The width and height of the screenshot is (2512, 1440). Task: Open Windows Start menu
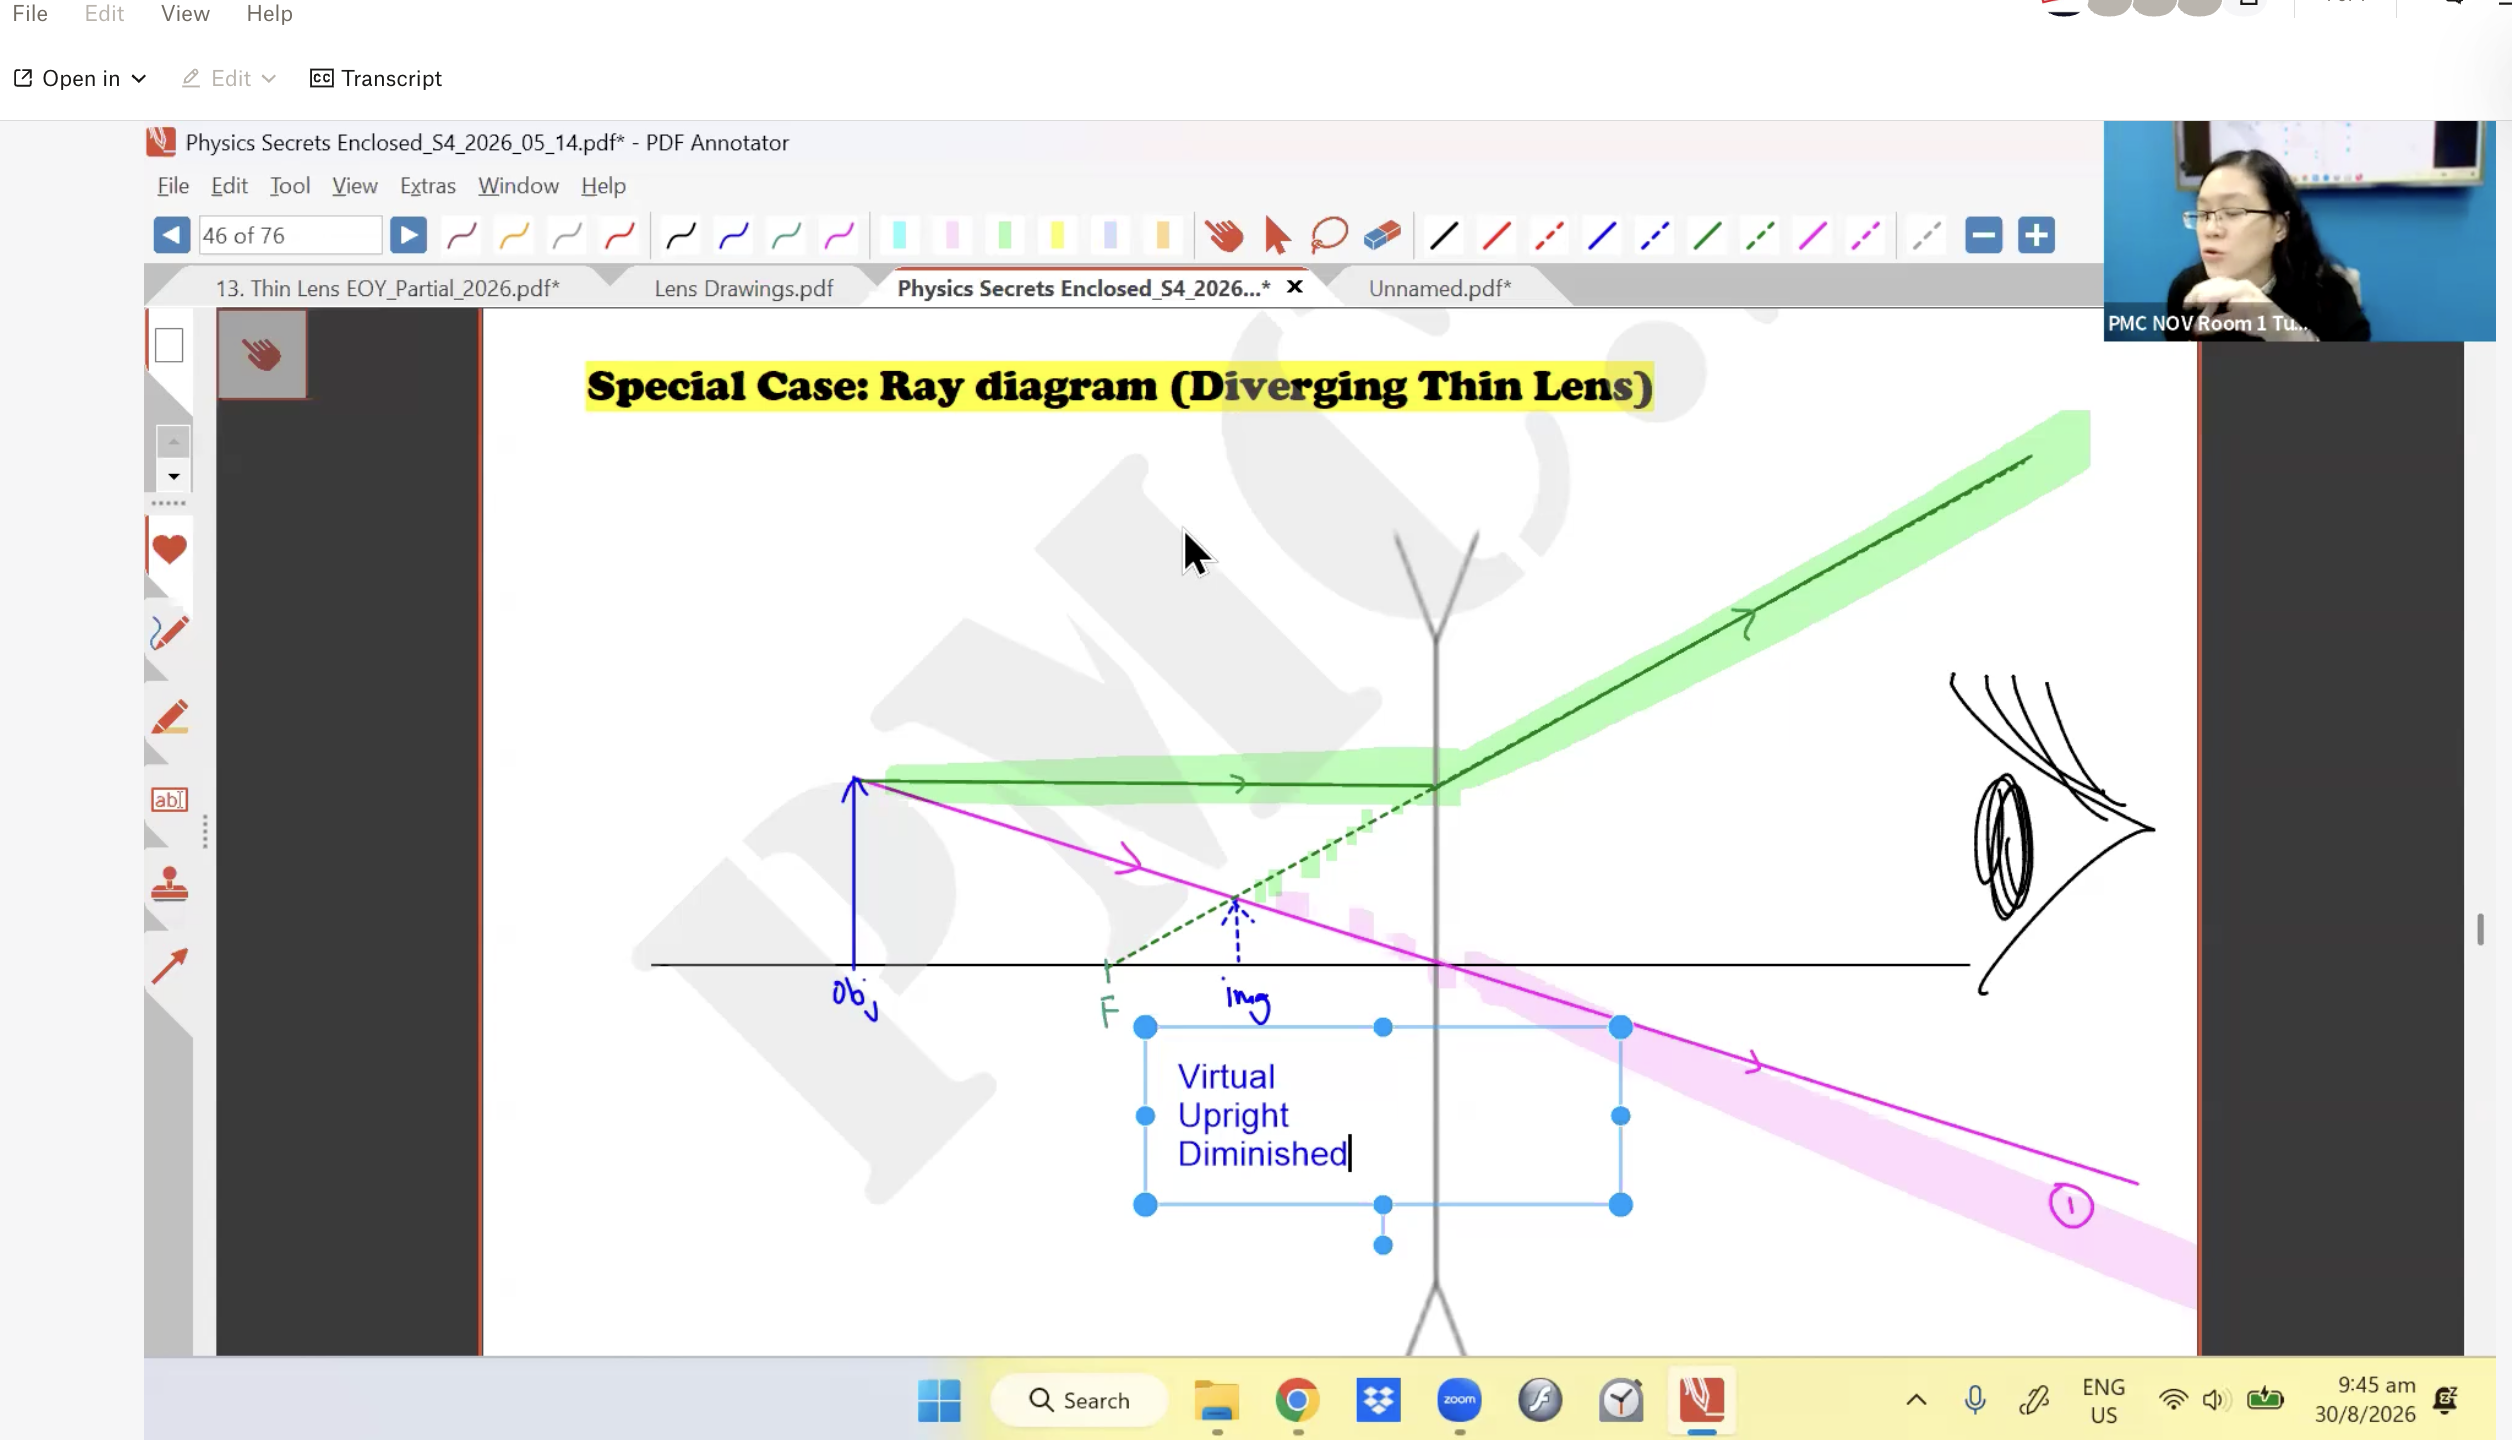(939, 1400)
